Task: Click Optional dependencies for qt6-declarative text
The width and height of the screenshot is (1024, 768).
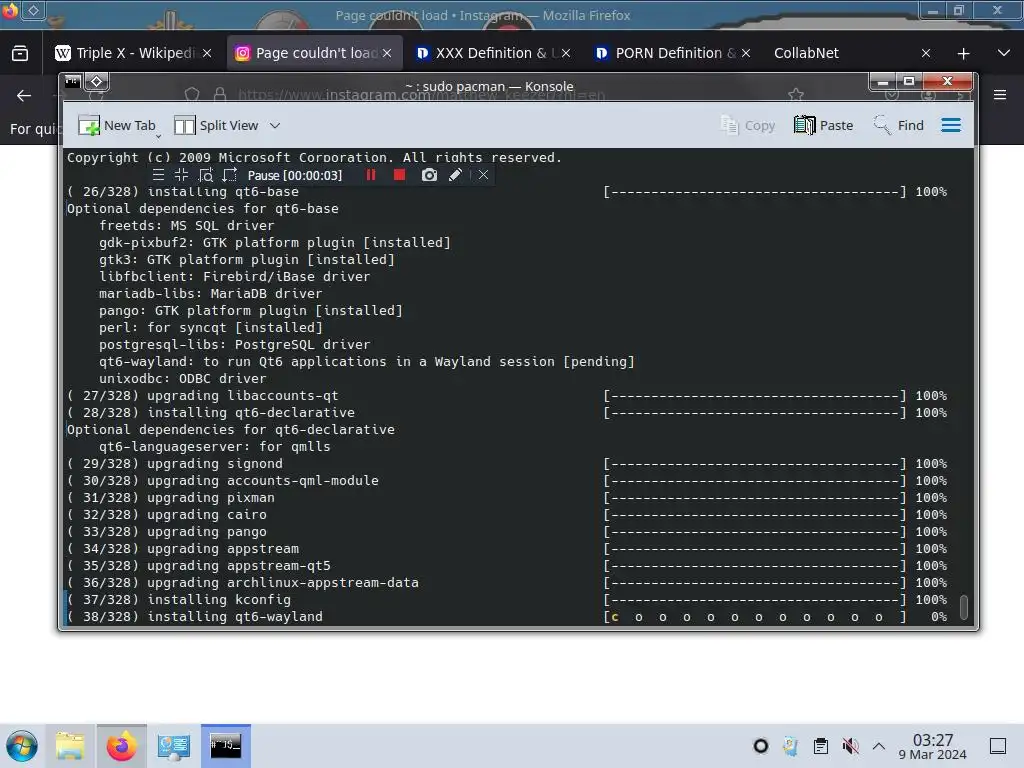Action: (x=231, y=430)
